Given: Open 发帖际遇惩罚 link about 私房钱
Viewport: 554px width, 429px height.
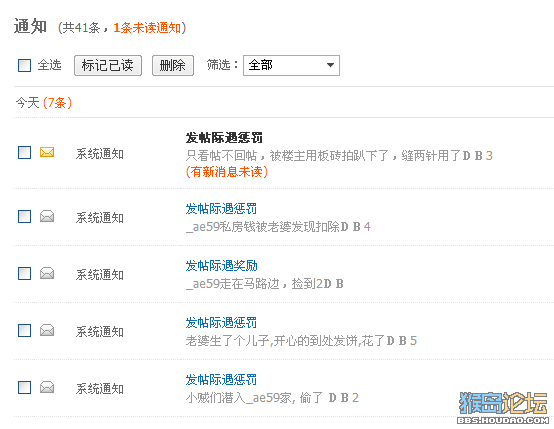Looking at the screenshot, I should click(221, 209).
